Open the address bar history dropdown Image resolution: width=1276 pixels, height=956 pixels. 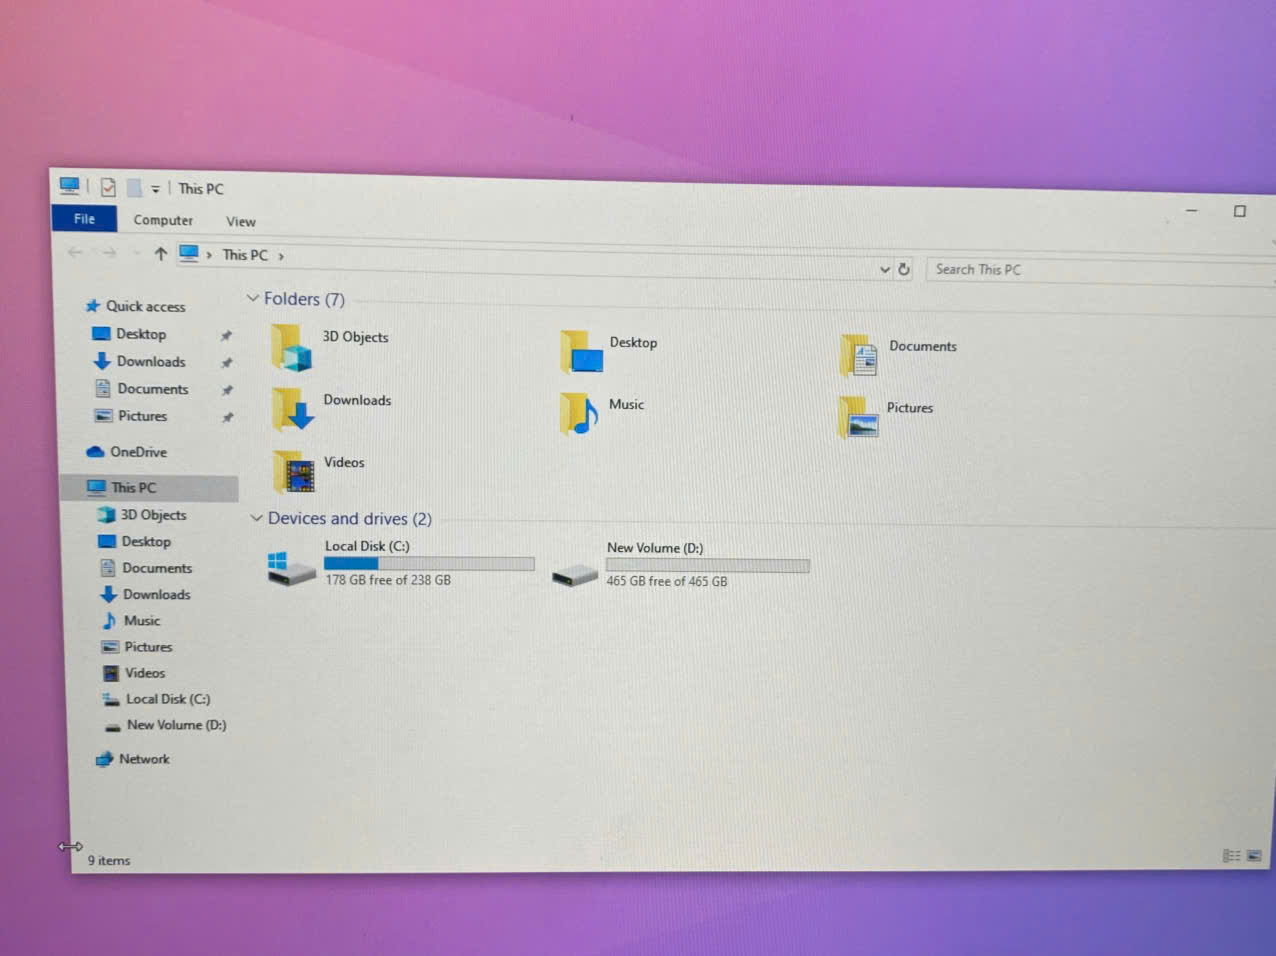pyautogui.click(x=884, y=269)
